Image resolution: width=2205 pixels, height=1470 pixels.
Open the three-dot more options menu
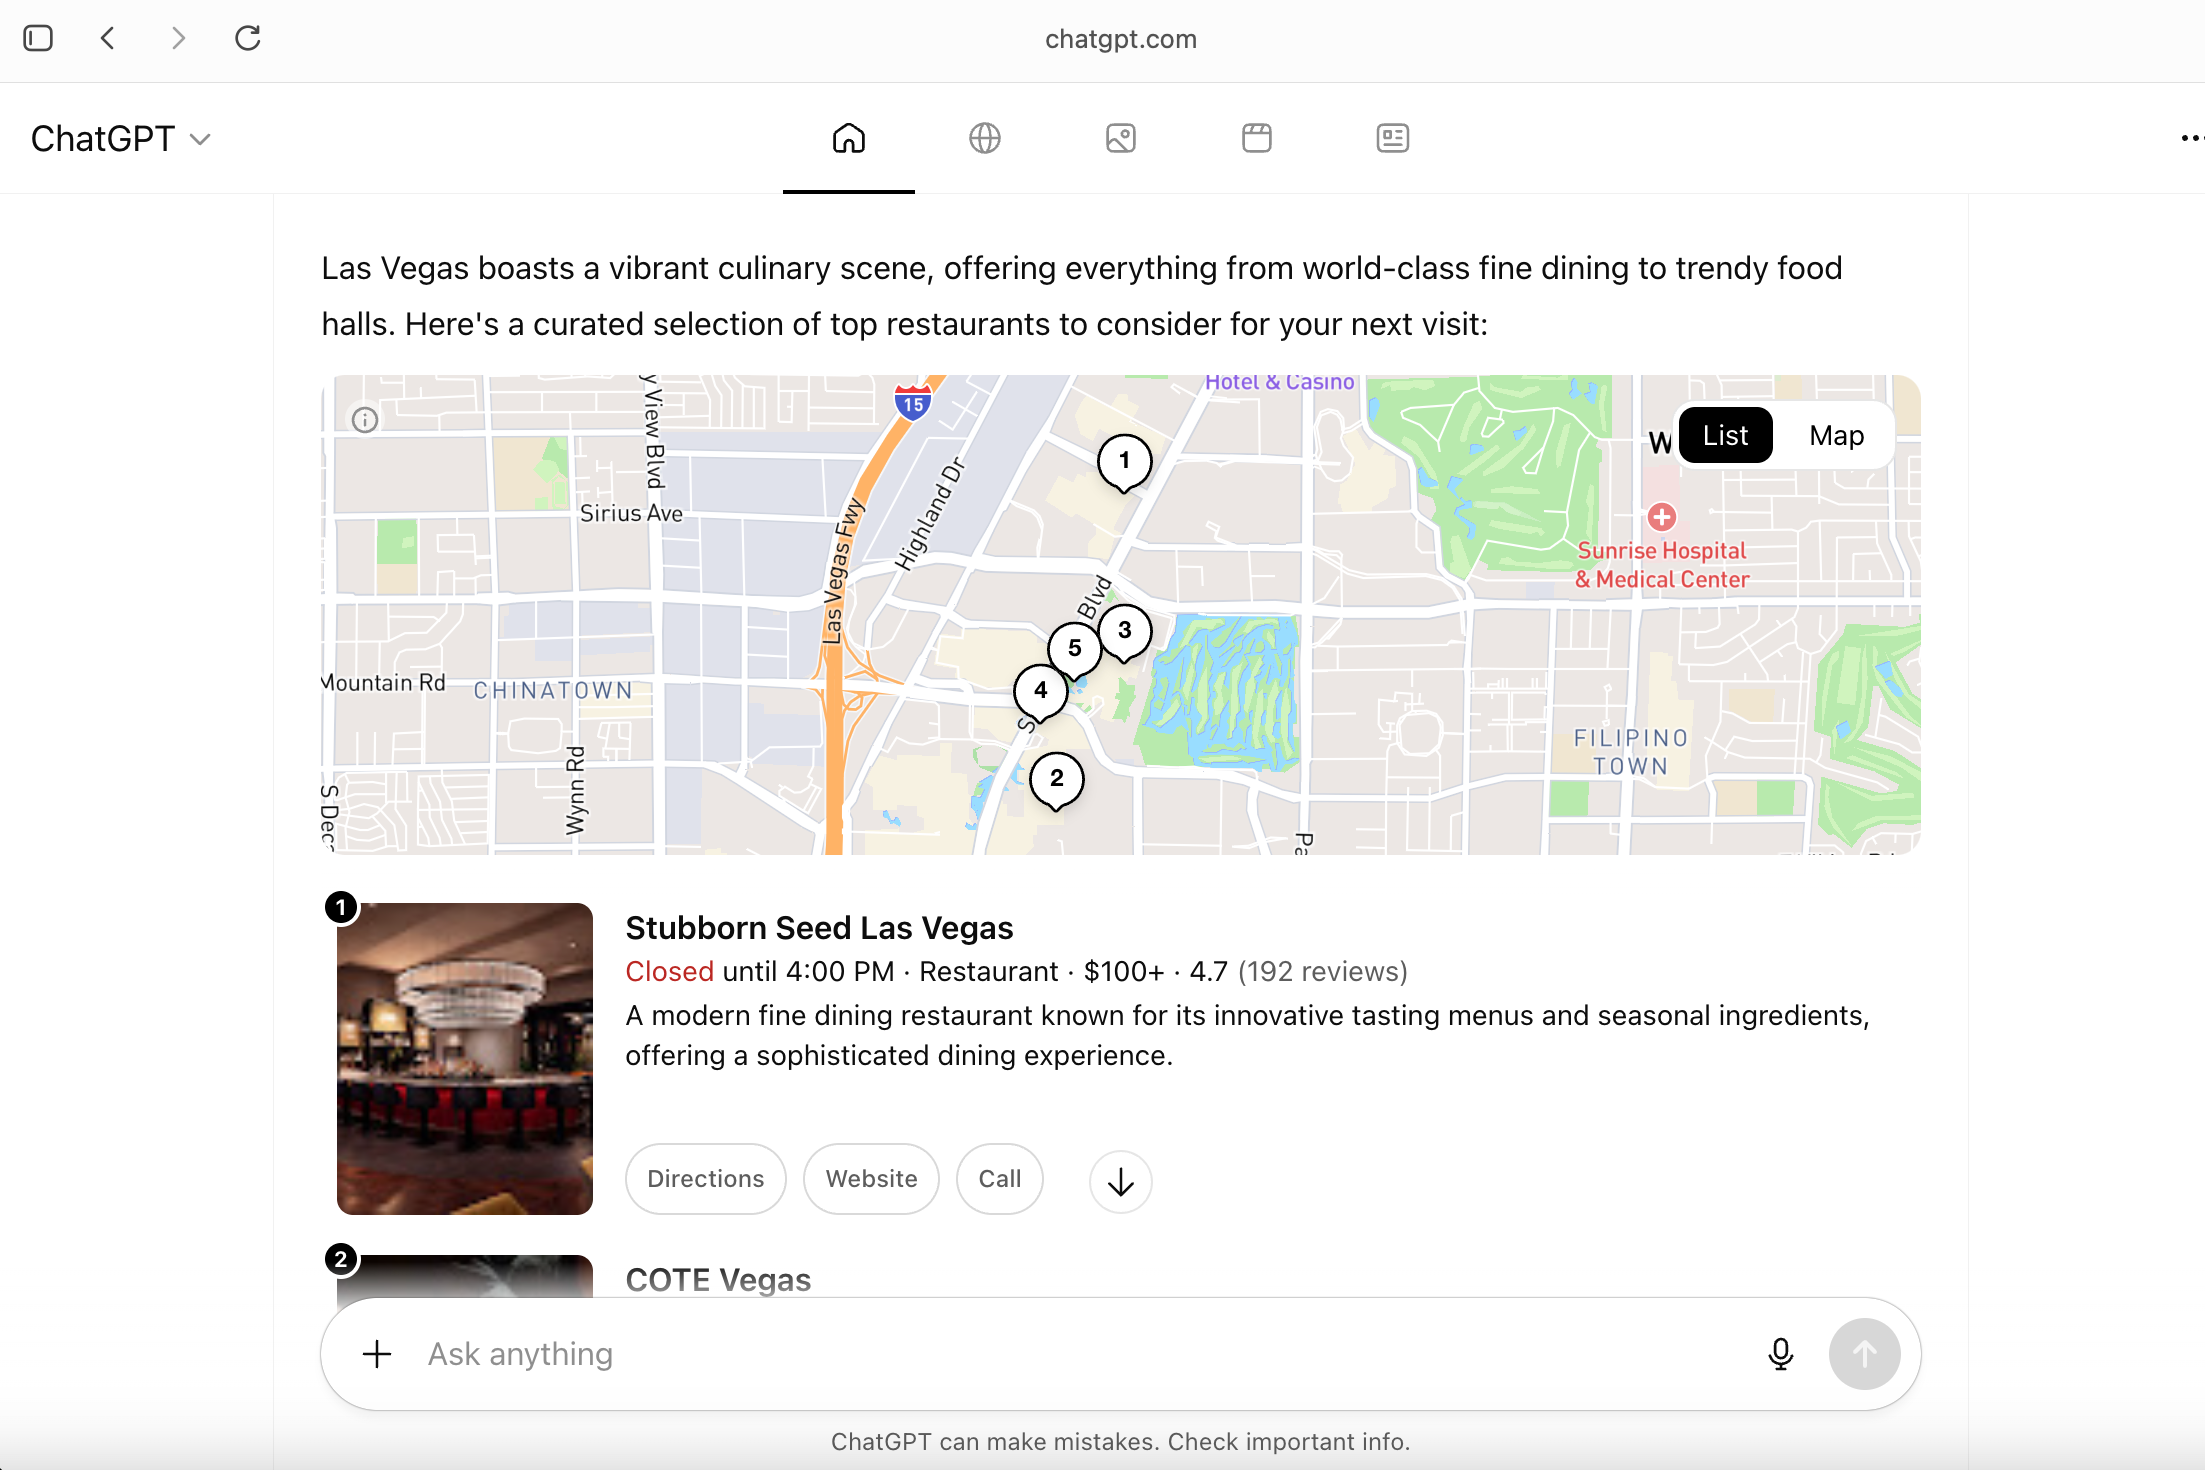click(2190, 138)
